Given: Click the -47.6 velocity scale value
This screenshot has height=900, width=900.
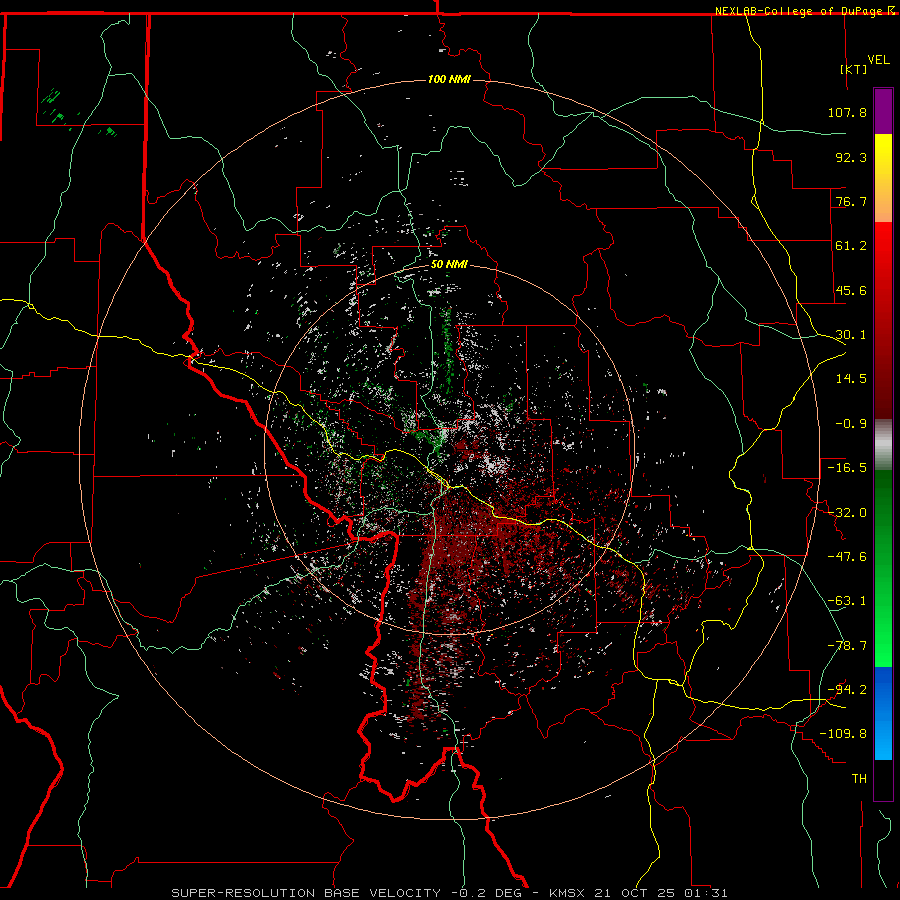Looking at the screenshot, I should (x=847, y=557).
